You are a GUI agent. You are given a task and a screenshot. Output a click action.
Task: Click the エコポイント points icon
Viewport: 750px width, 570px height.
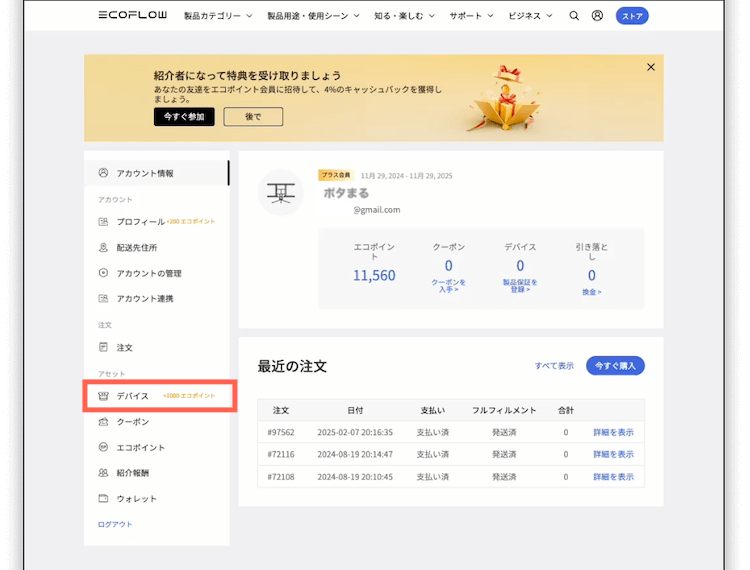click(103, 447)
